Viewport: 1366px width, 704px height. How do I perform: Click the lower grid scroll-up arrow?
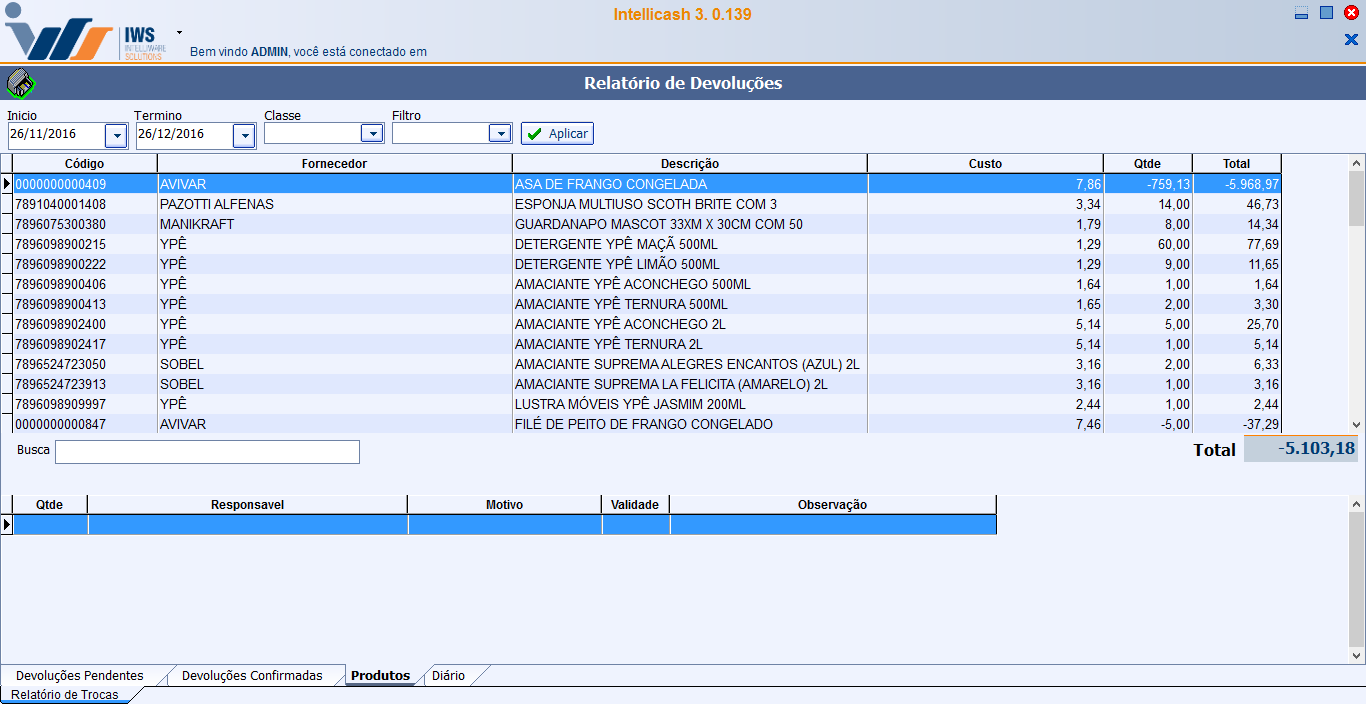pos(1357,504)
